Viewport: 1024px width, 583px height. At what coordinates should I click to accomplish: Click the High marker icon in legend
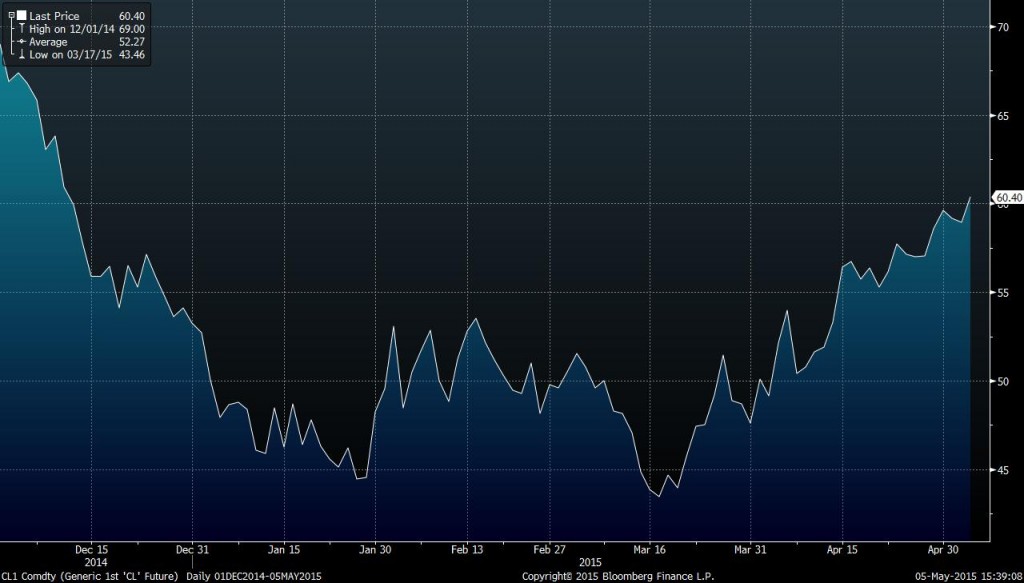20,30
